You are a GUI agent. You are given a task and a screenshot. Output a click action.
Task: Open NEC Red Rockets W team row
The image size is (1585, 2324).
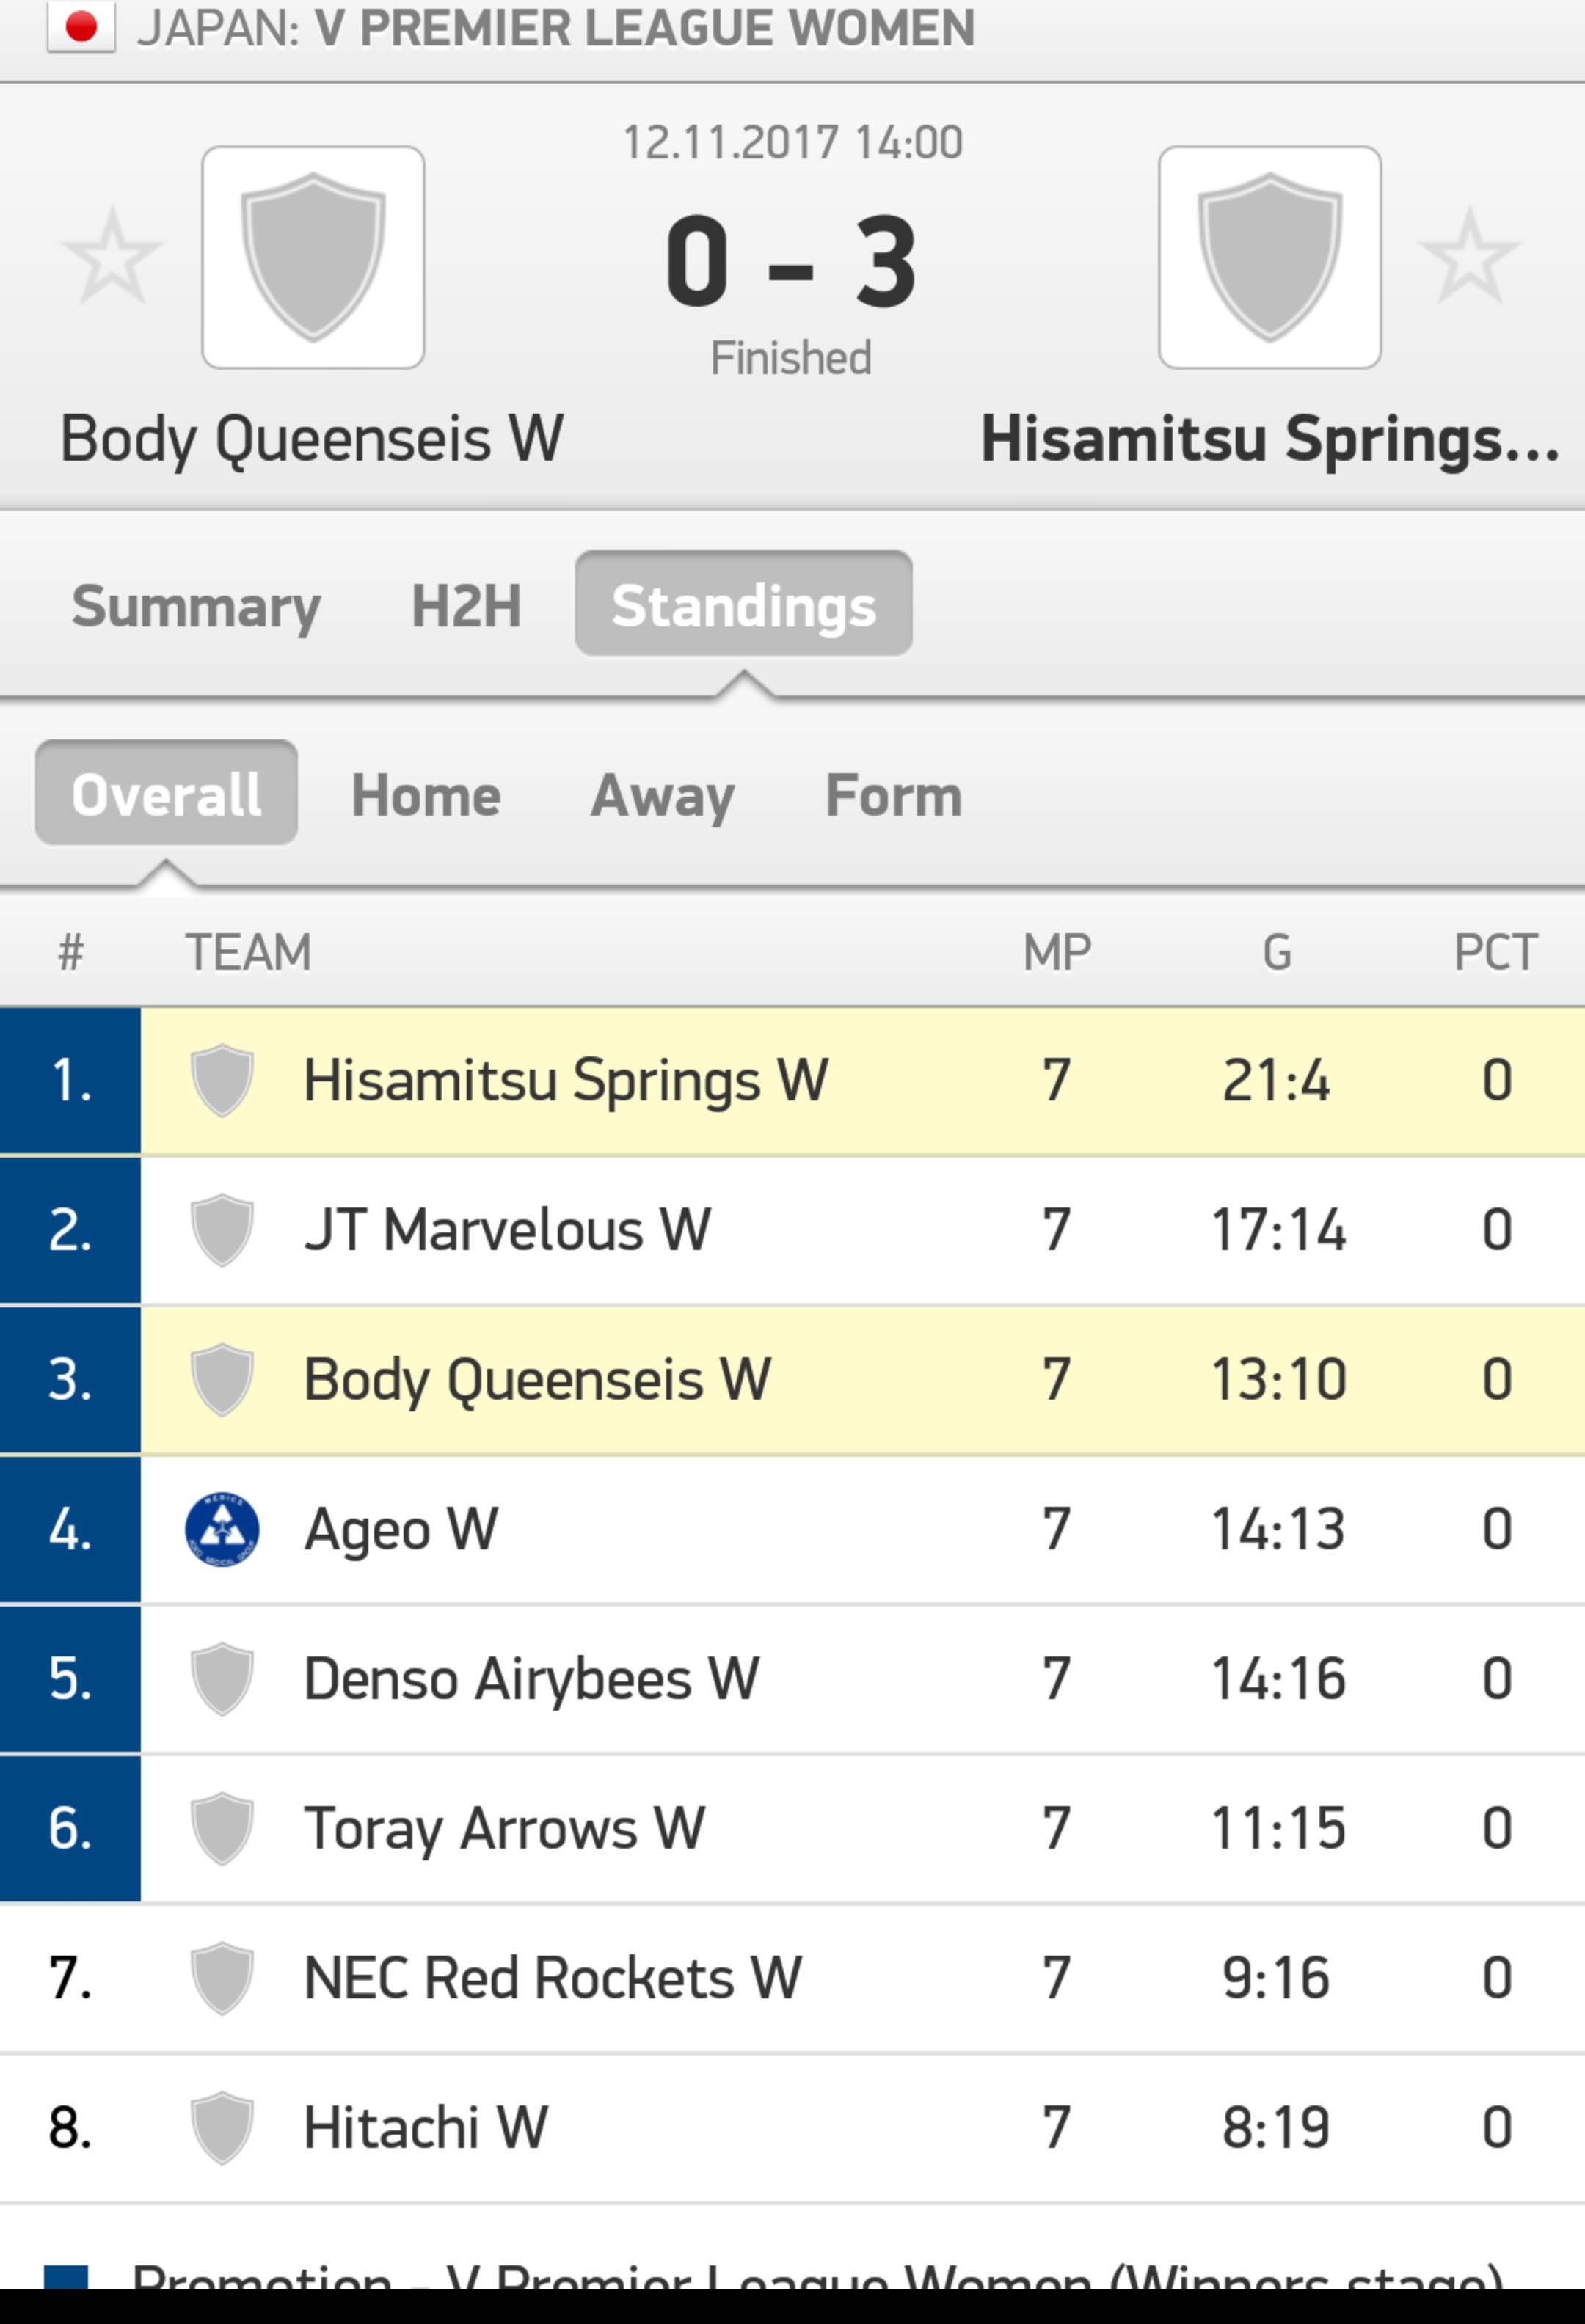tap(792, 1979)
